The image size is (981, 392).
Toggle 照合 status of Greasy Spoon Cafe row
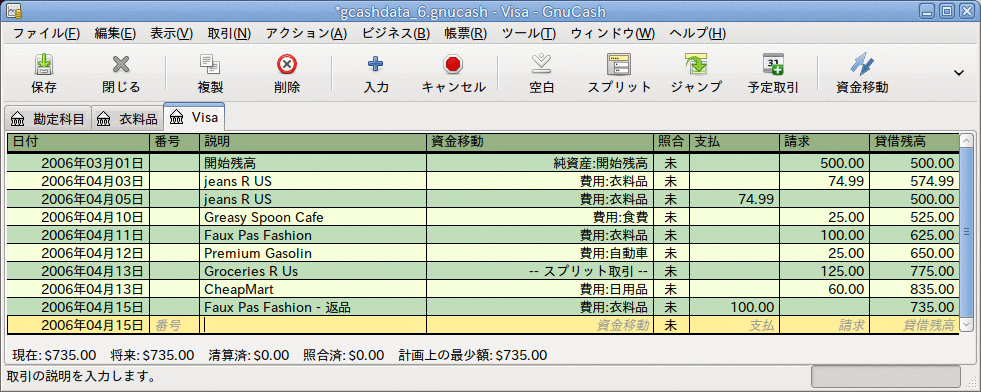(x=671, y=218)
